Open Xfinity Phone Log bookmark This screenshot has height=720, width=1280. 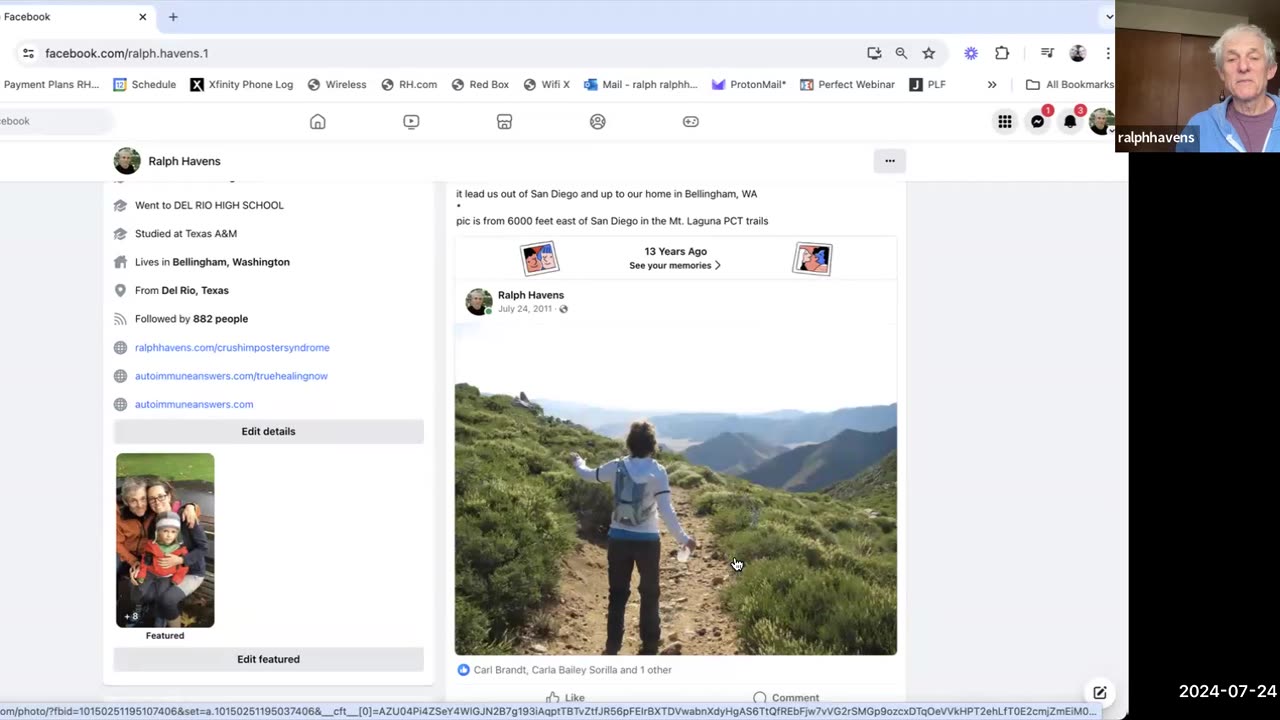(241, 85)
